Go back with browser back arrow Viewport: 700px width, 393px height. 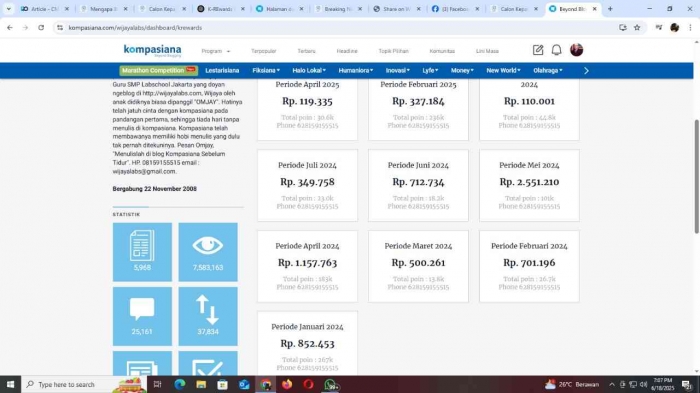[x=10, y=28]
